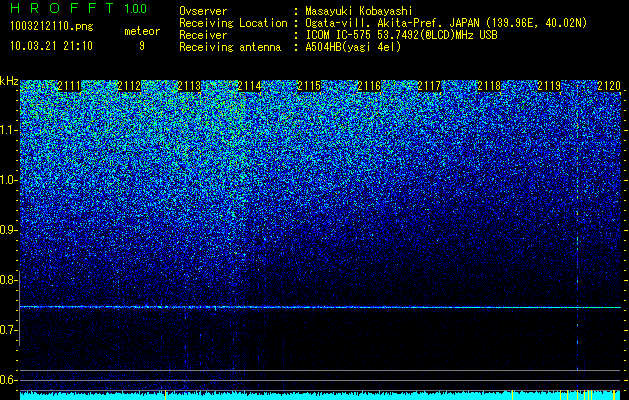Click the 0.9 kHz axis label
The image size is (629, 400).
(7, 230)
